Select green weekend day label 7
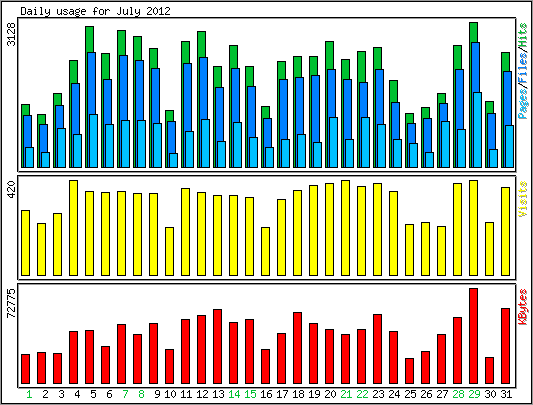 point(125,394)
